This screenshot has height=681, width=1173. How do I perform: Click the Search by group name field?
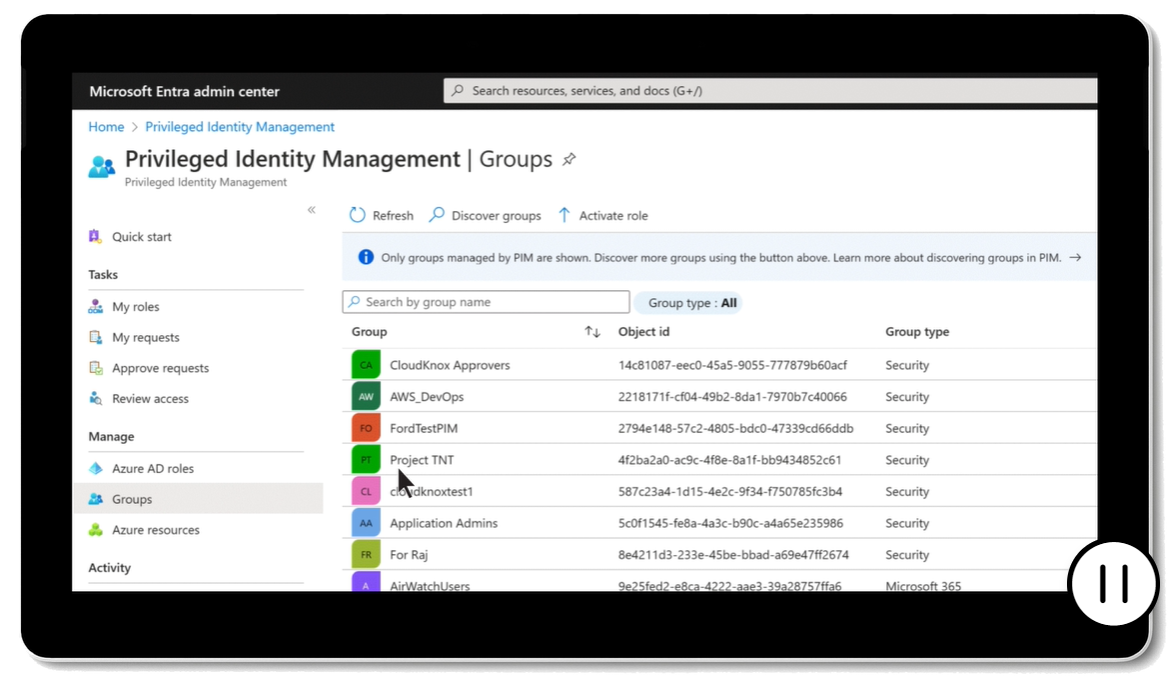pos(486,302)
